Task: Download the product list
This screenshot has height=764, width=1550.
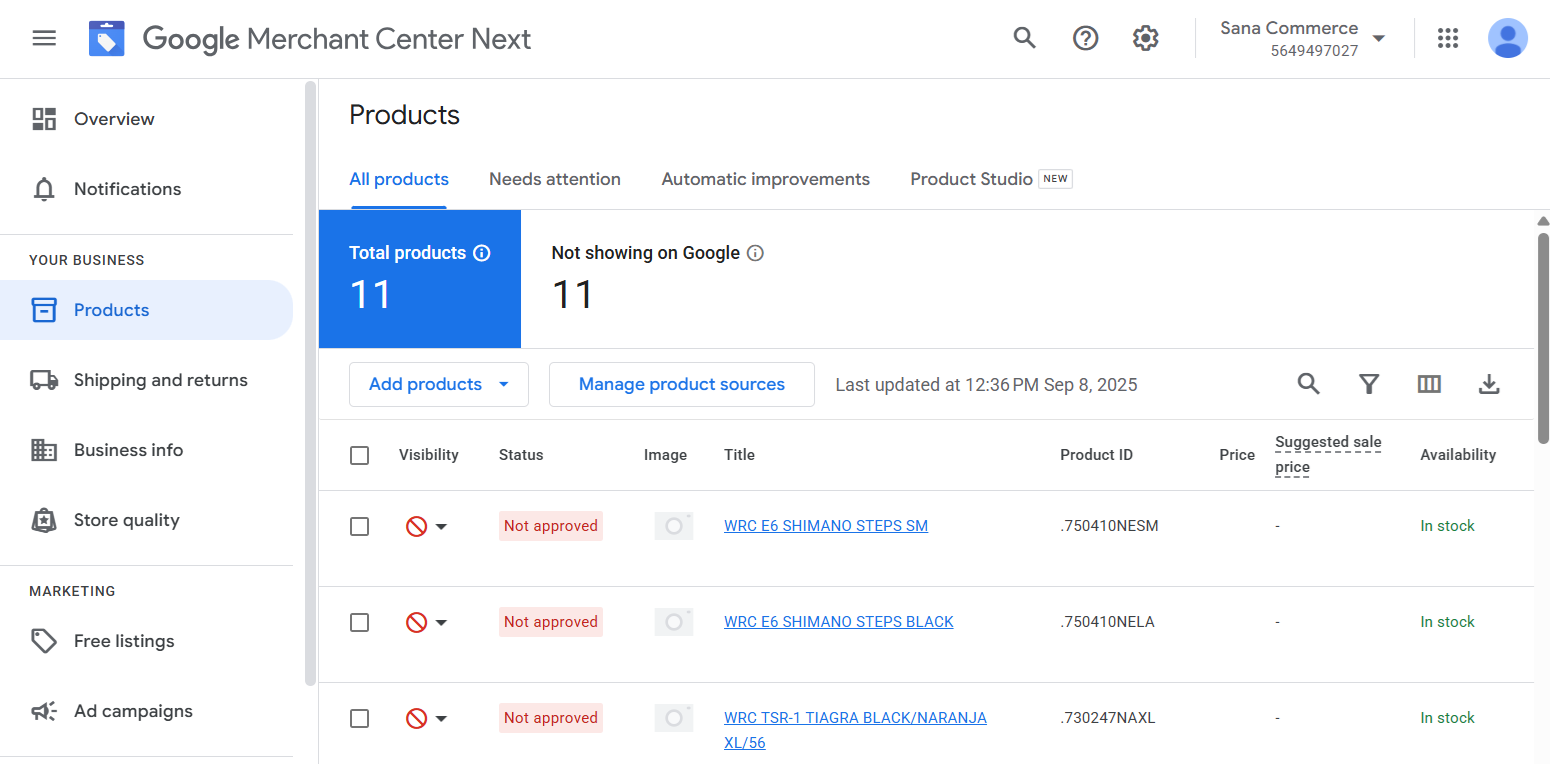Action: [1489, 384]
